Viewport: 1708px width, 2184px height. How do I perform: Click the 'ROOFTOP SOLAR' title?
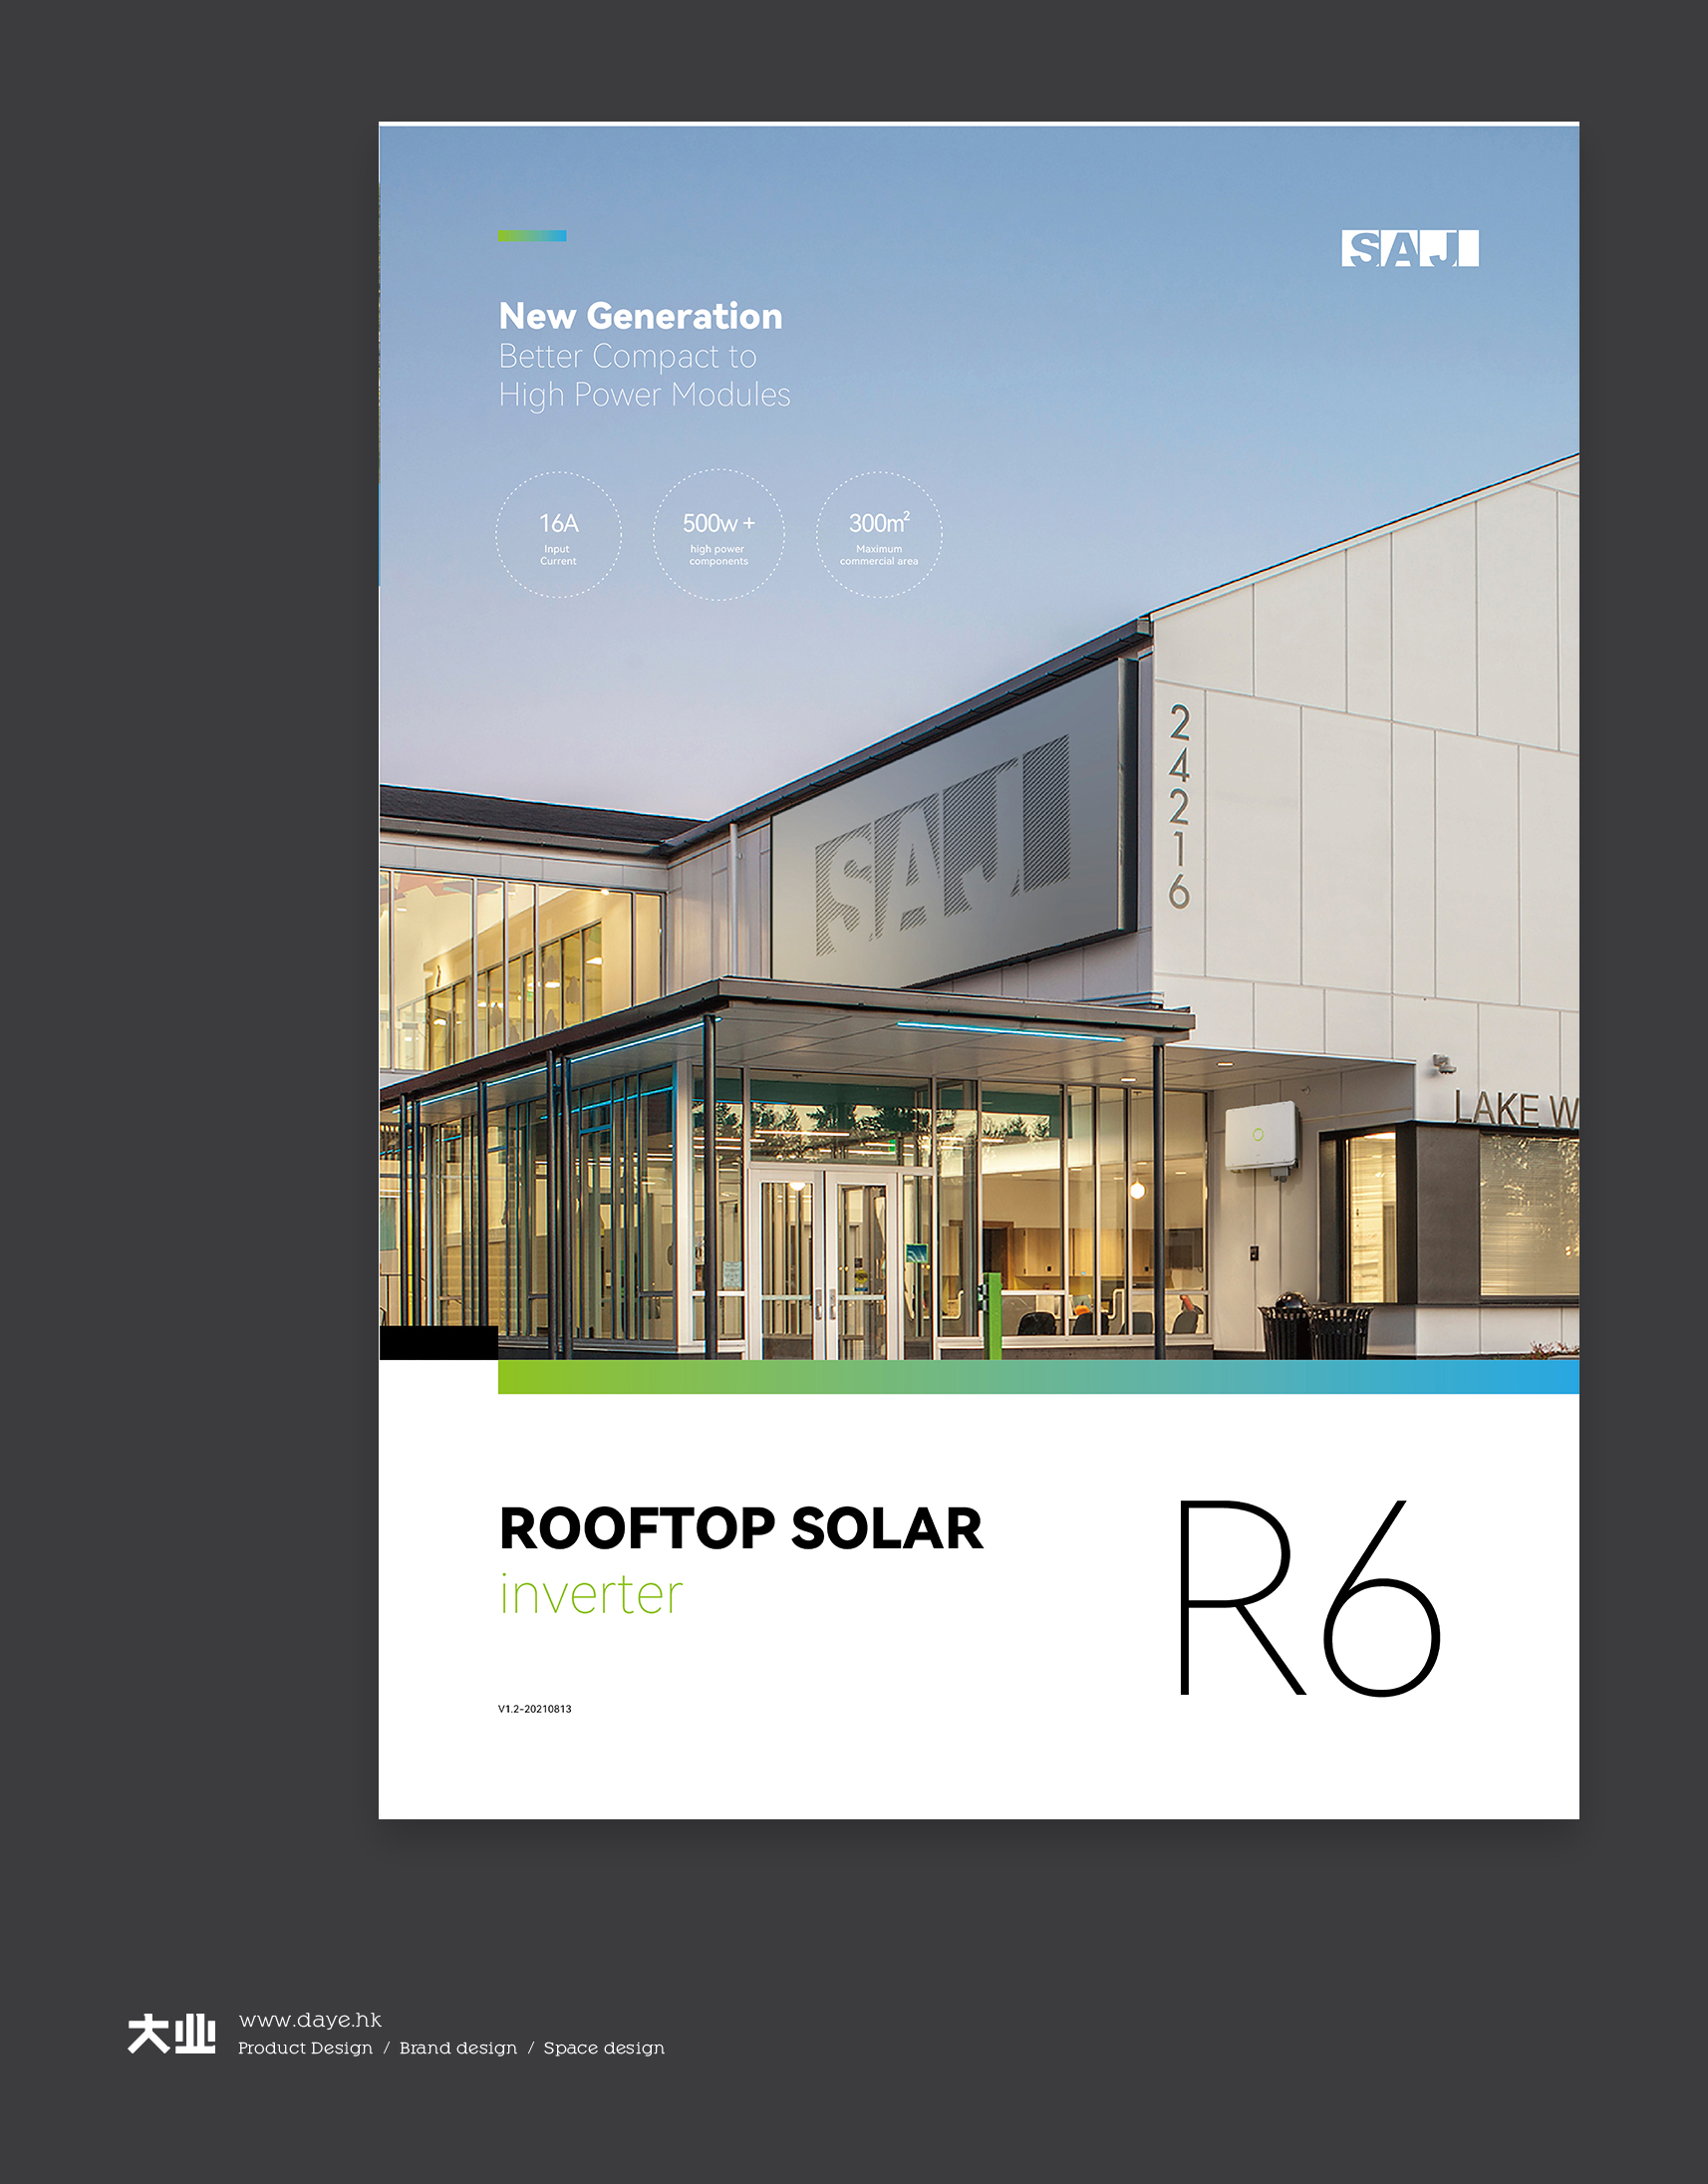741,1529
